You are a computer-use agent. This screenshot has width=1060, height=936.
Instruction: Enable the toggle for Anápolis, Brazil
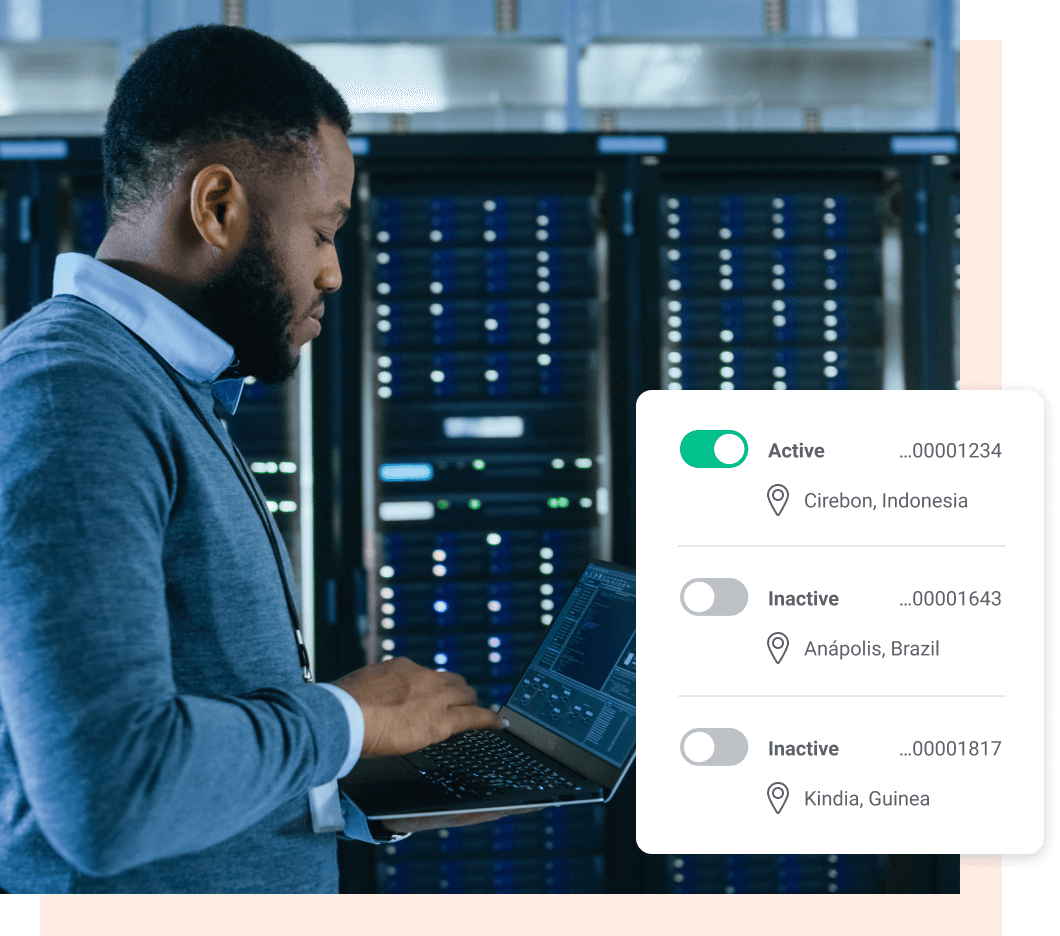pyautogui.click(x=713, y=597)
